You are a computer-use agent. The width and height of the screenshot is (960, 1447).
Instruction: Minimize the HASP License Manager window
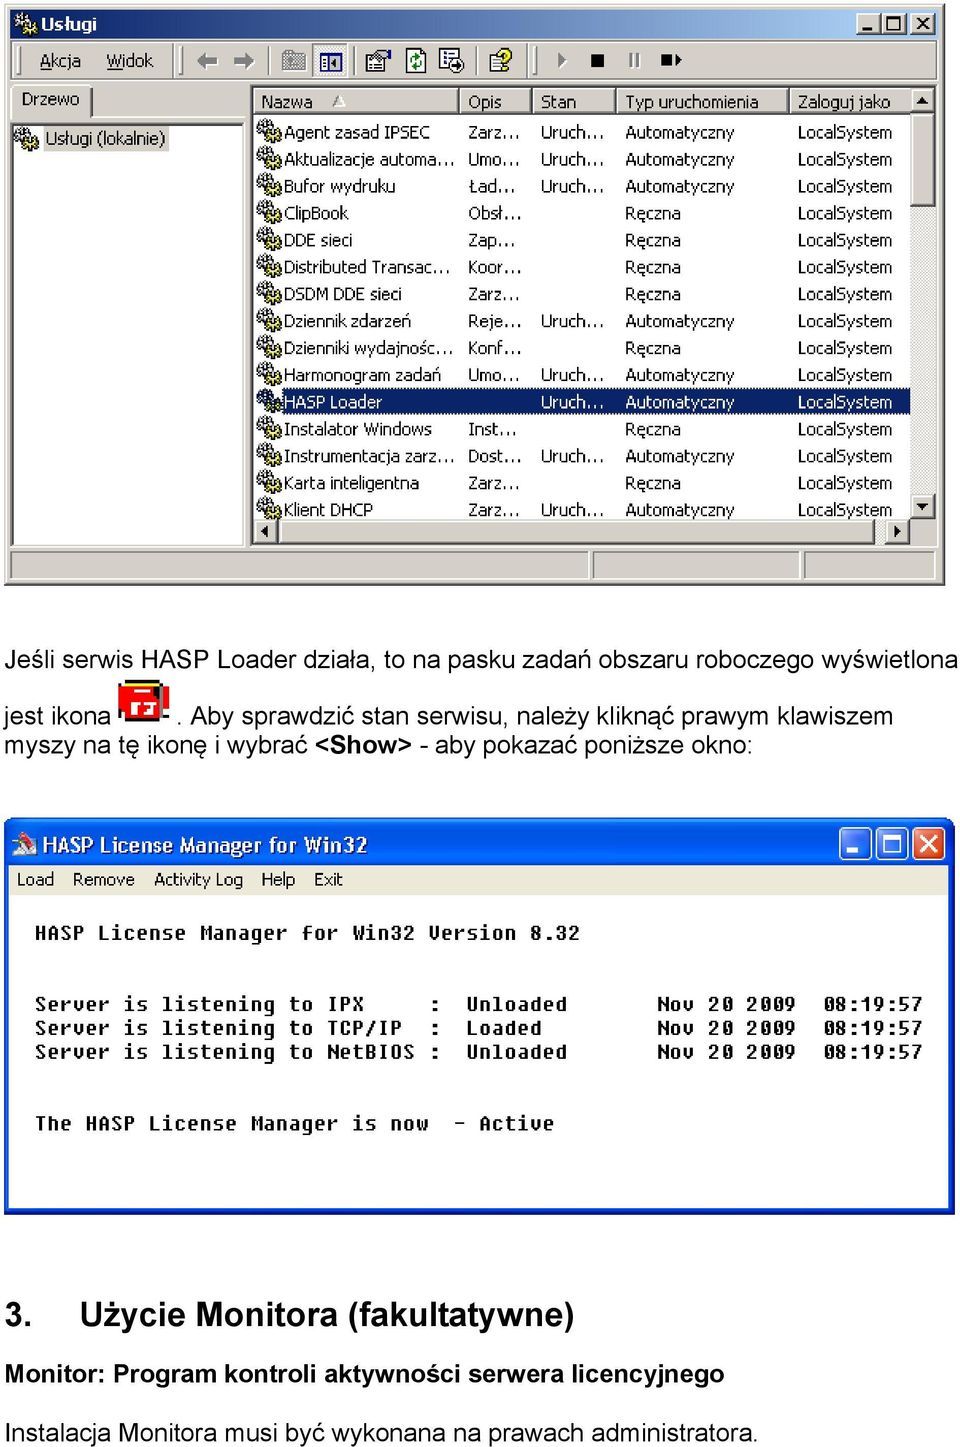855,844
